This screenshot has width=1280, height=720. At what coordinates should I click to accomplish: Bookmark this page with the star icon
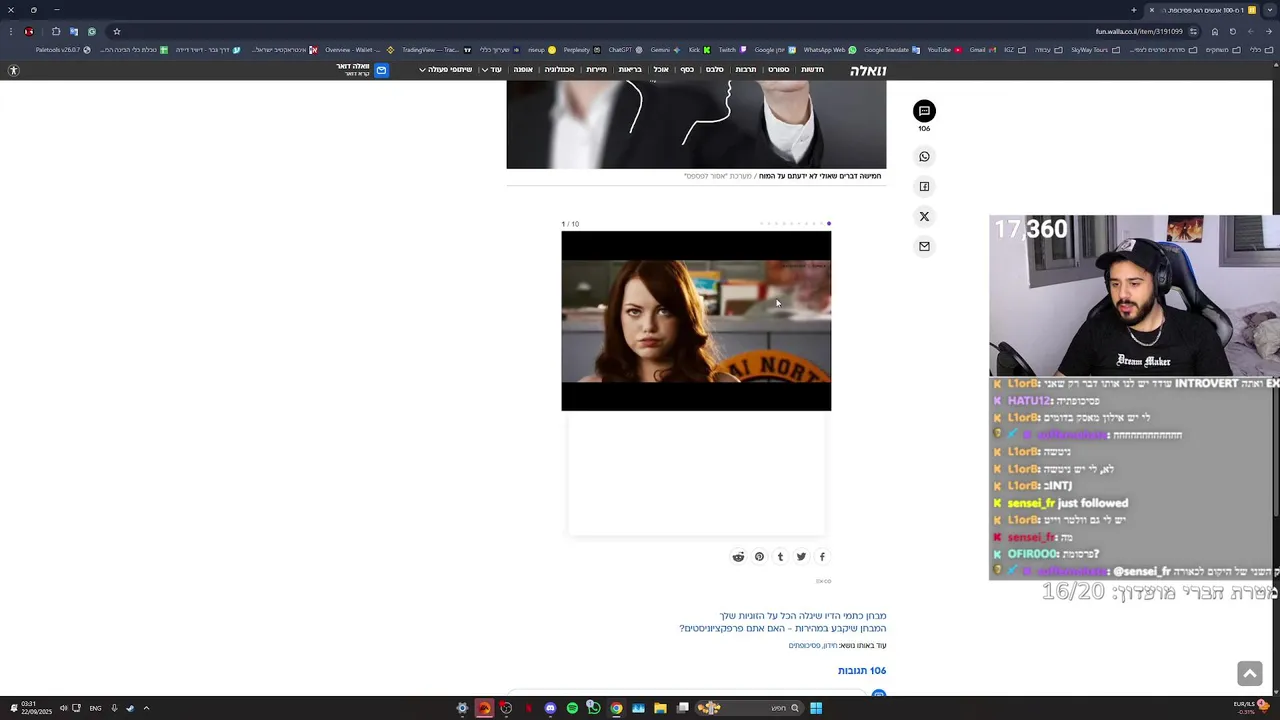pyautogui.click(x=116, y=31)
